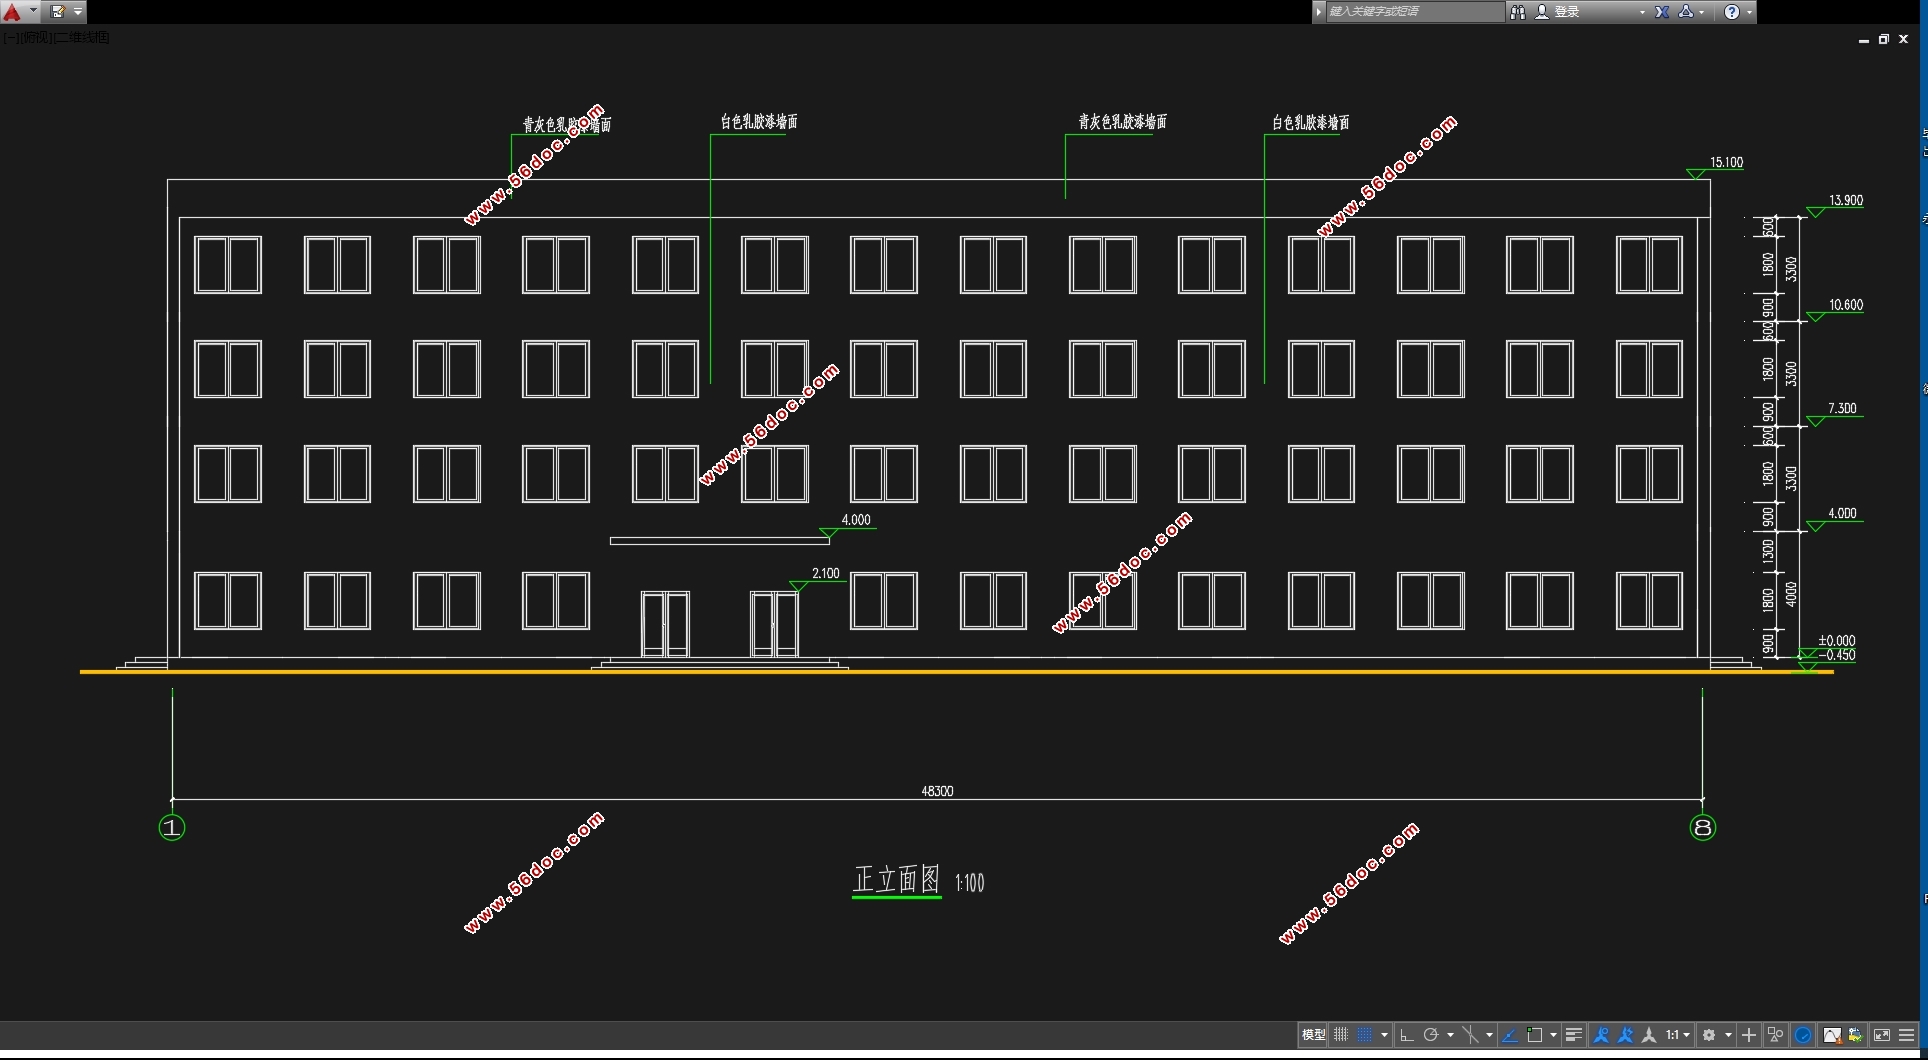Open the annotation scale 1:1 dropdown

click(1678, 1035)
